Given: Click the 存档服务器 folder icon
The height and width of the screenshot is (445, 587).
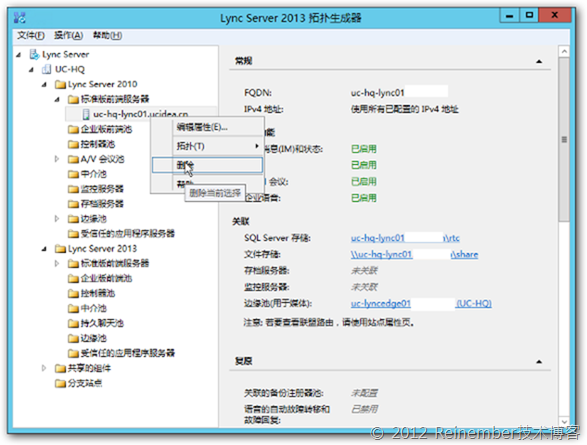Looking at the screenshot, I should point(73,204).
